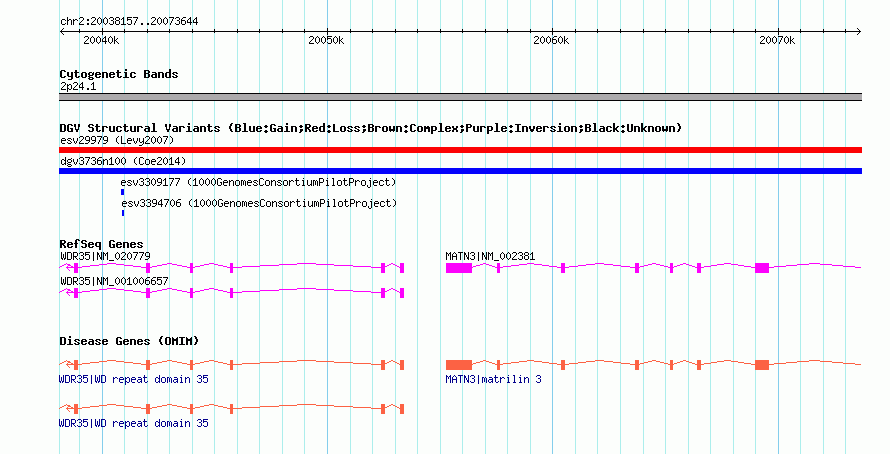Click the wide magenta MATN3 exon near 20070k

click(x=762, y=268)
